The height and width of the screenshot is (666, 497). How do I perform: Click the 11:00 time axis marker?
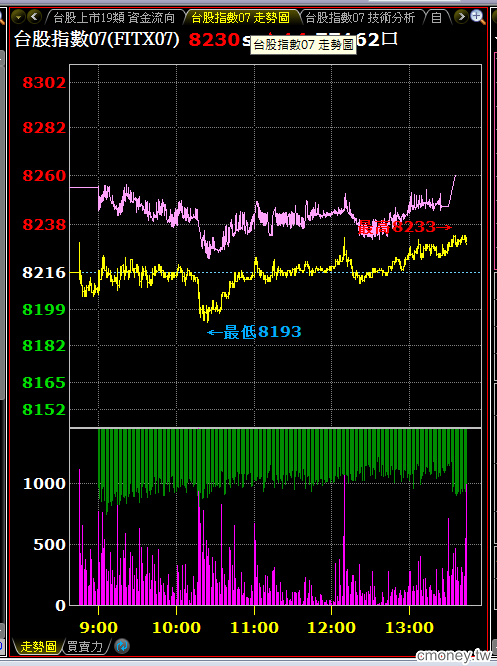tap(254, 627)
